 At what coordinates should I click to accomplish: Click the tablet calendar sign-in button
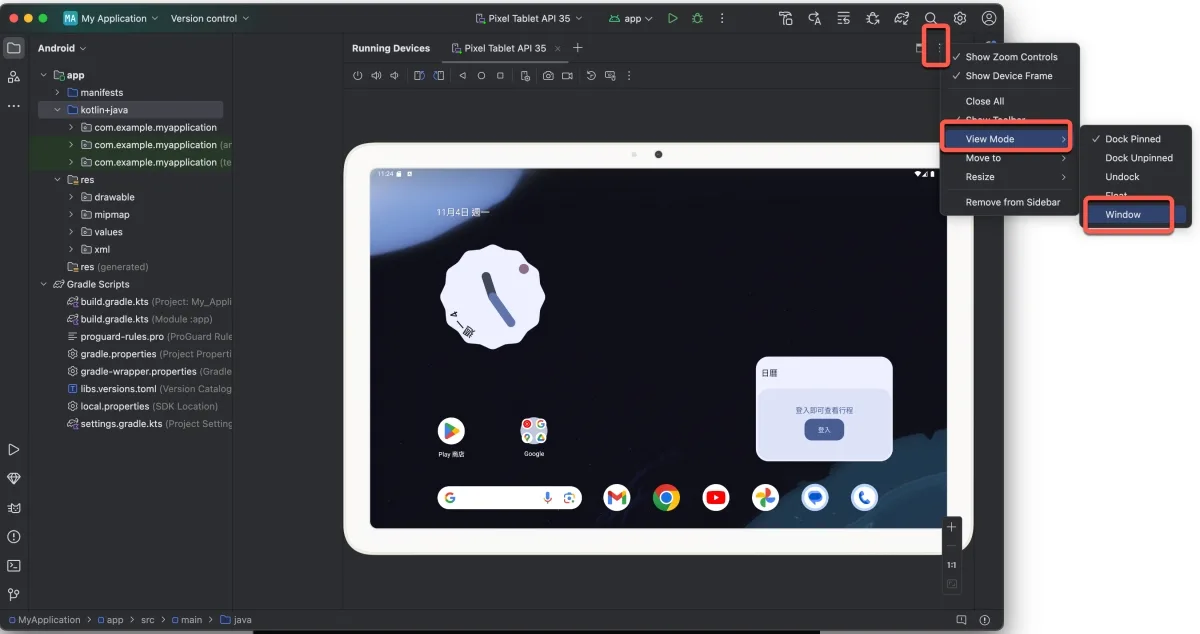click(x=824, y=430)
